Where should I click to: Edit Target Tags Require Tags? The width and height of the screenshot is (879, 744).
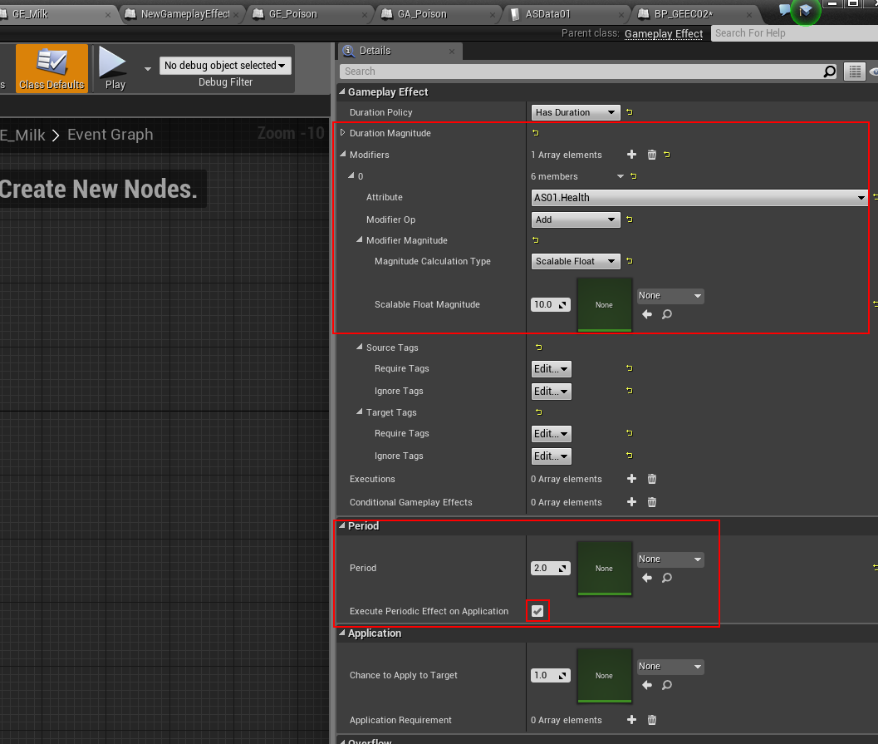(x=552, y=433)
